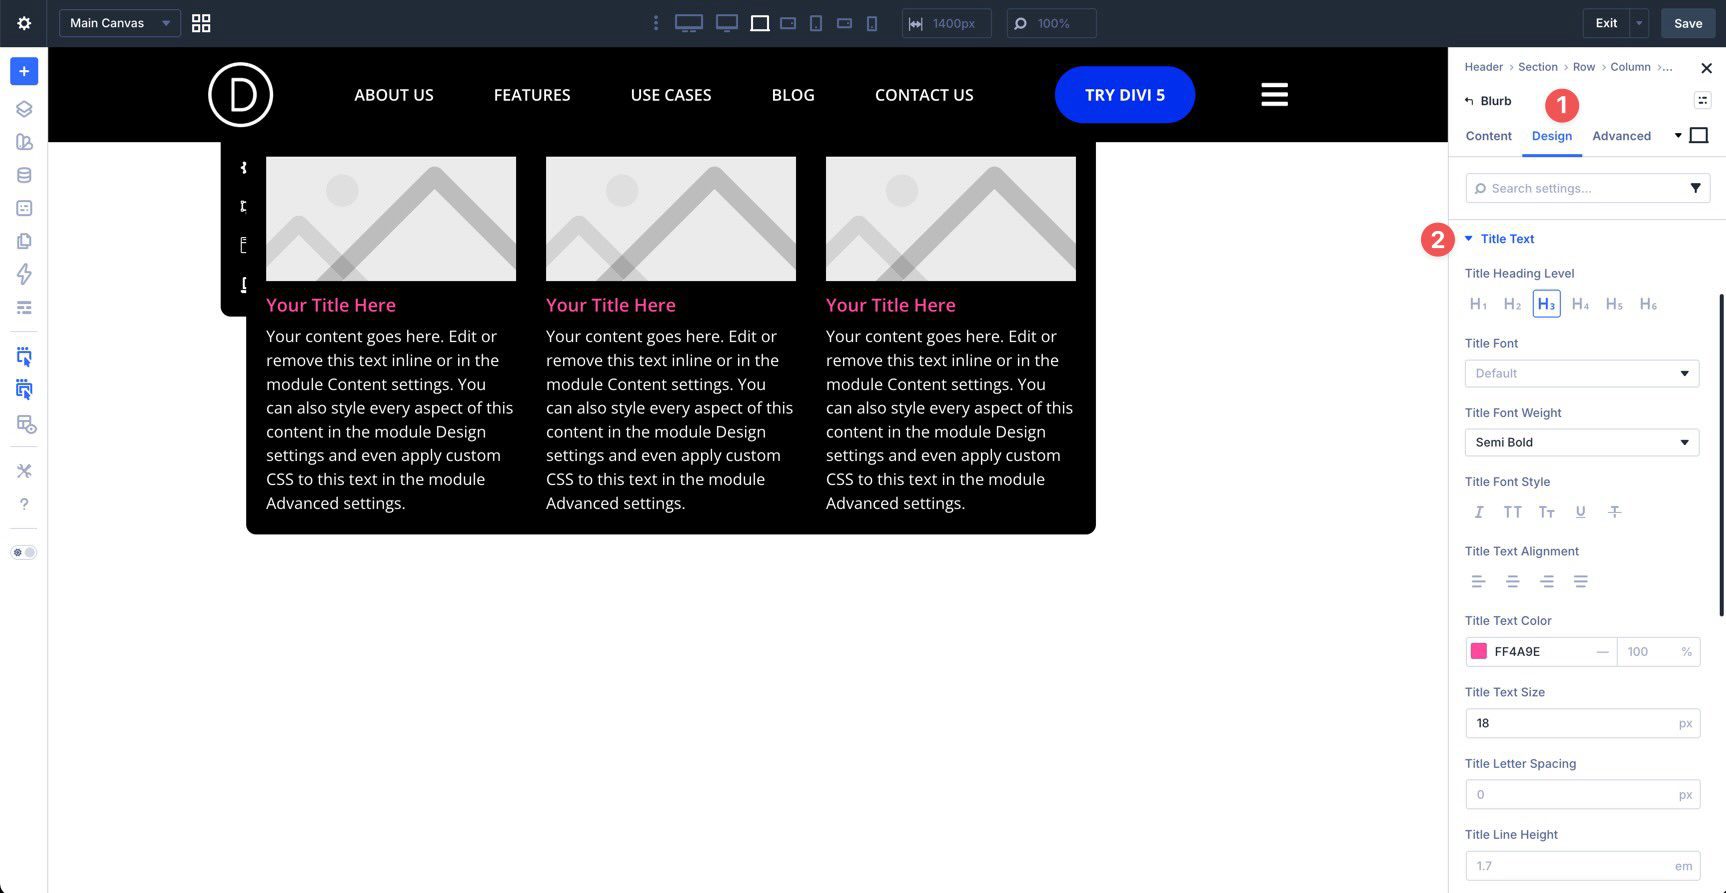Click the TRY DIVI 5 button
Viewport: 1726px width, 893px height.
[1125, 95]
